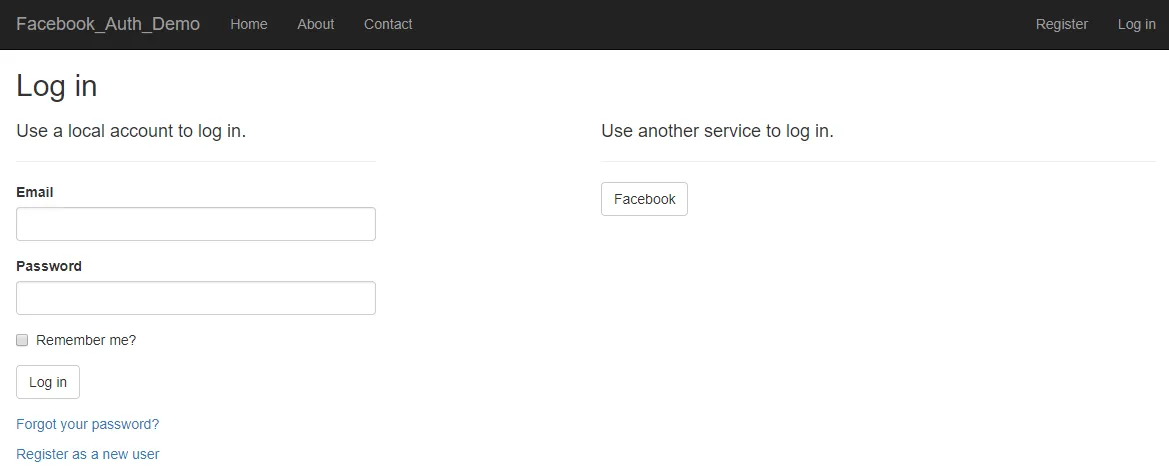The width and height of the screenshot is (1169, 471).
Task: Enable the Remember me checkbox
Action: click(x=22, y=340)
